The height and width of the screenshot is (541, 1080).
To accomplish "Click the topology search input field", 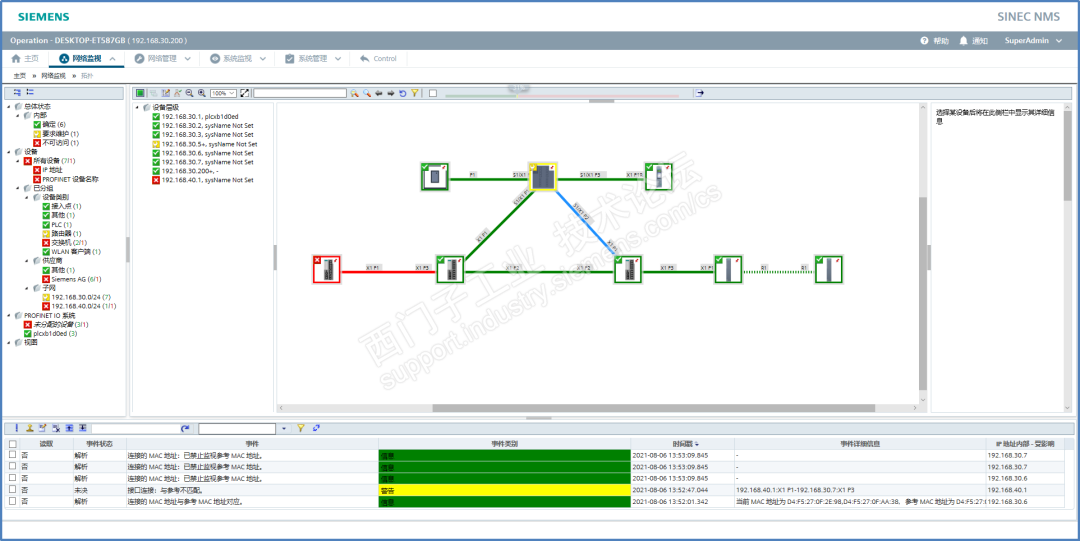I will point(300,93).
